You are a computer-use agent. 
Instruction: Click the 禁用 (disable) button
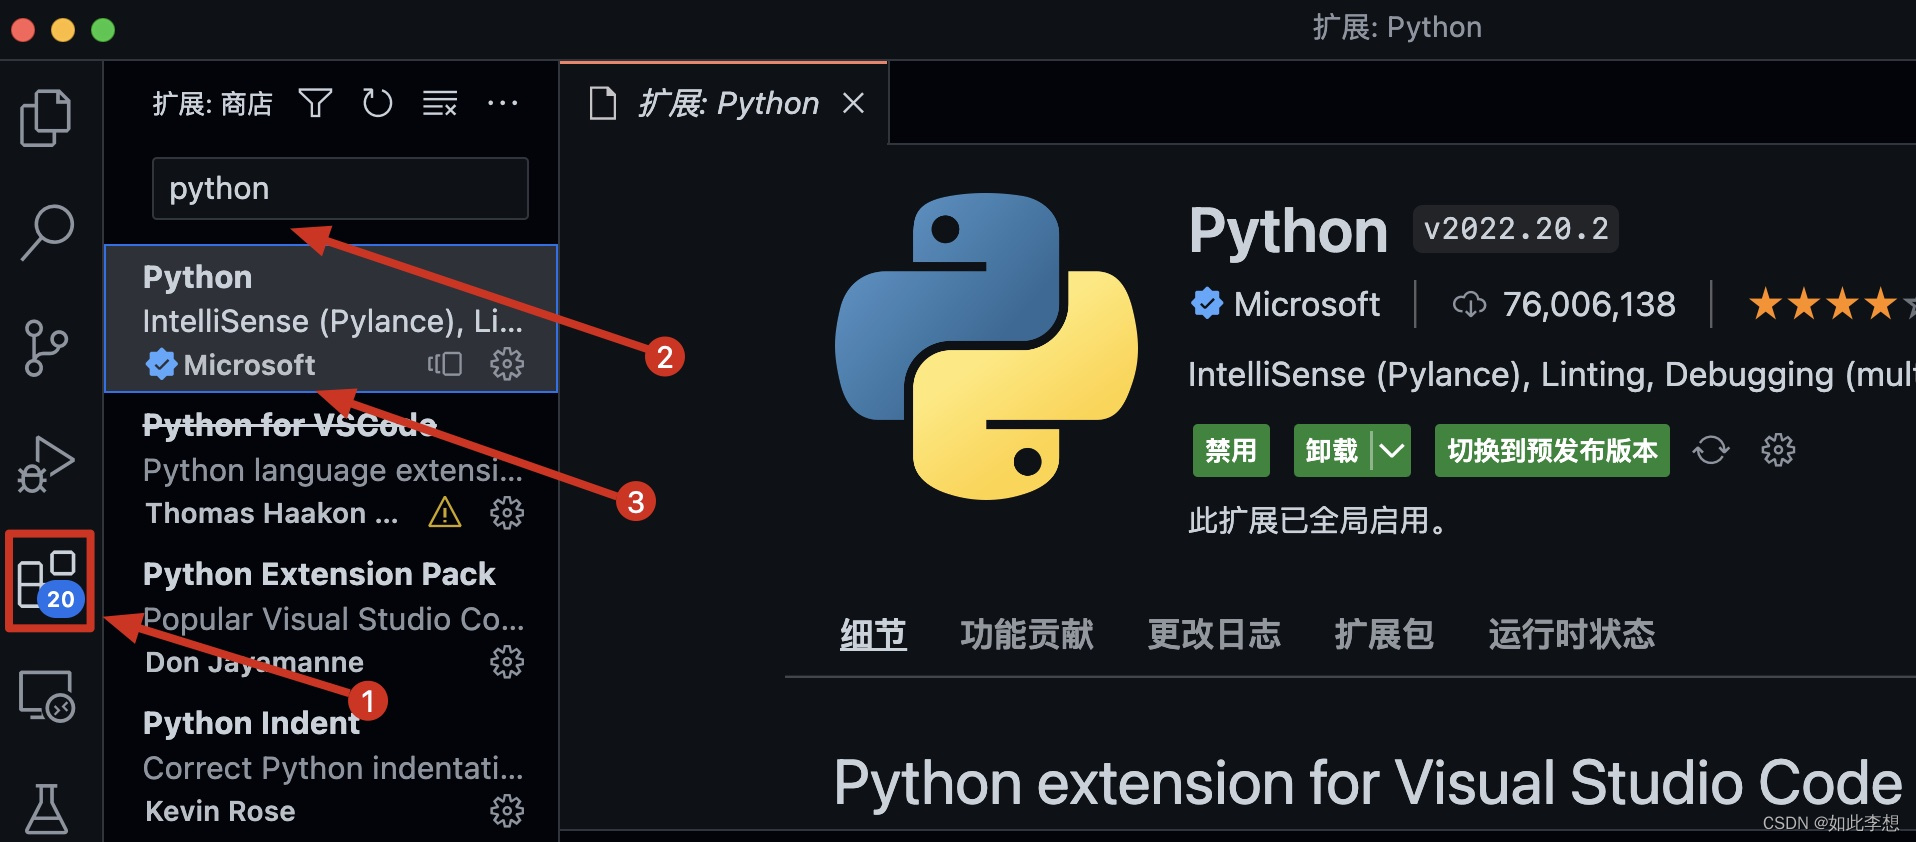(x=1231, y=451)
